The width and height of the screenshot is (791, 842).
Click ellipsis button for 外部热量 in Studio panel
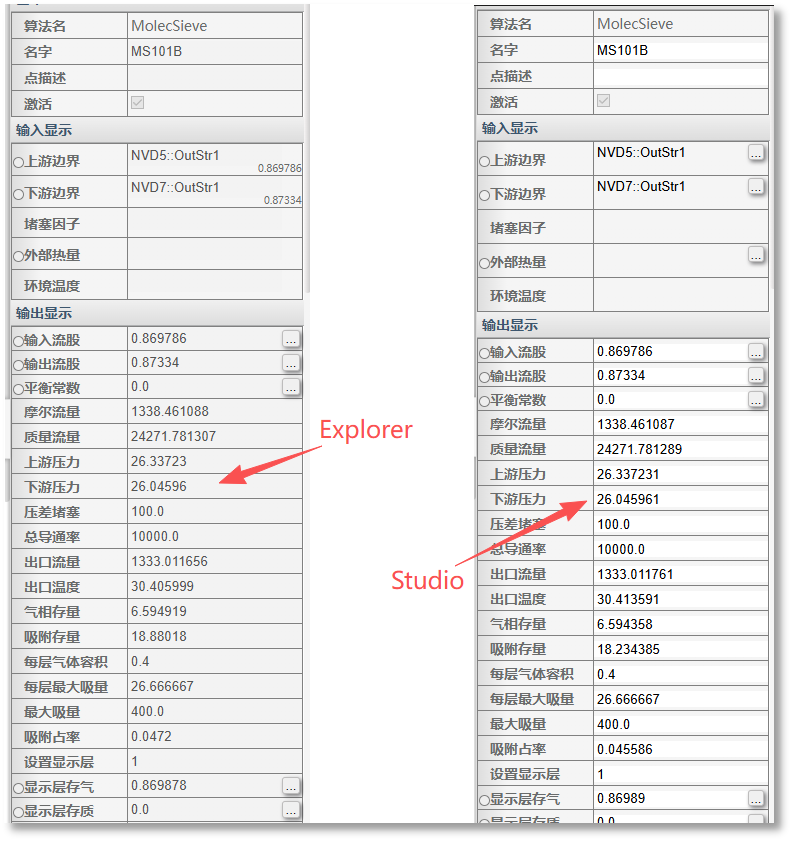[756, 256]
